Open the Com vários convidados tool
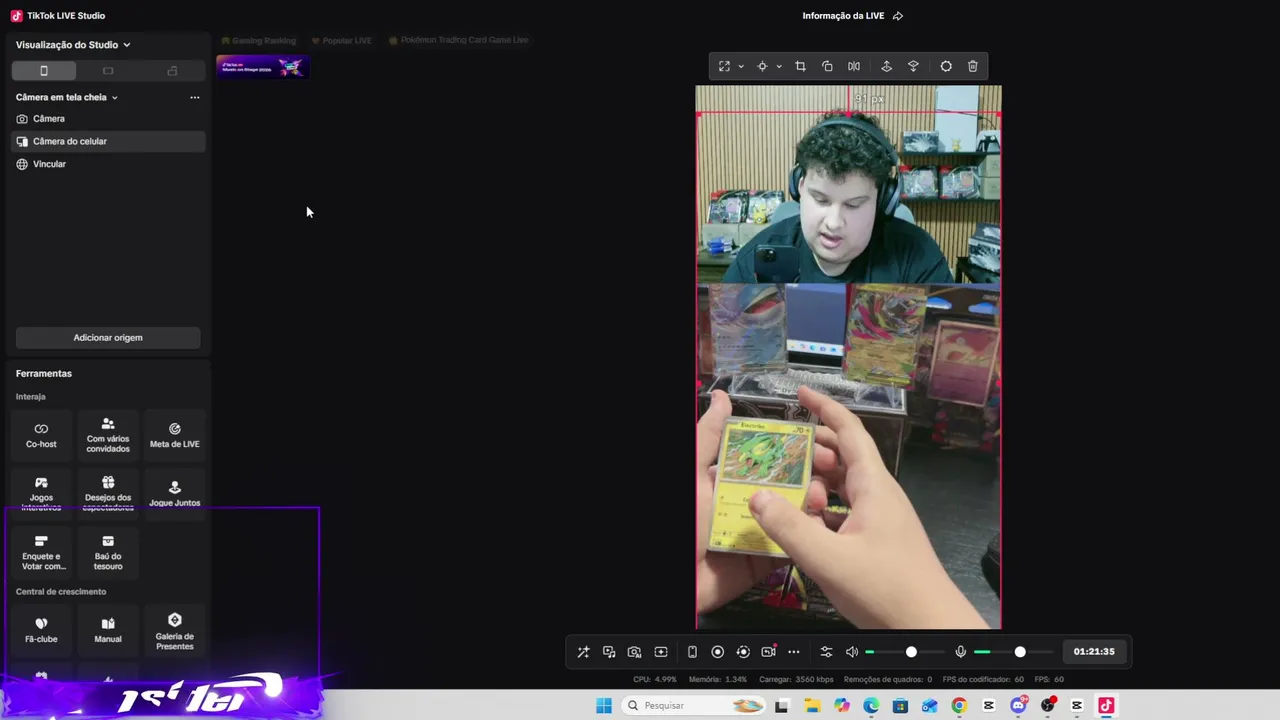 tap(108, 435)
